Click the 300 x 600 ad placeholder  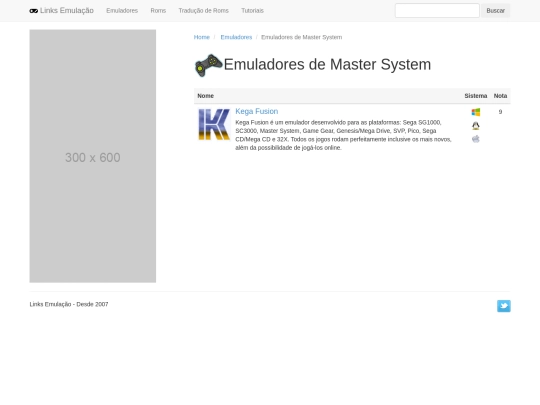(x=93, y=156)
